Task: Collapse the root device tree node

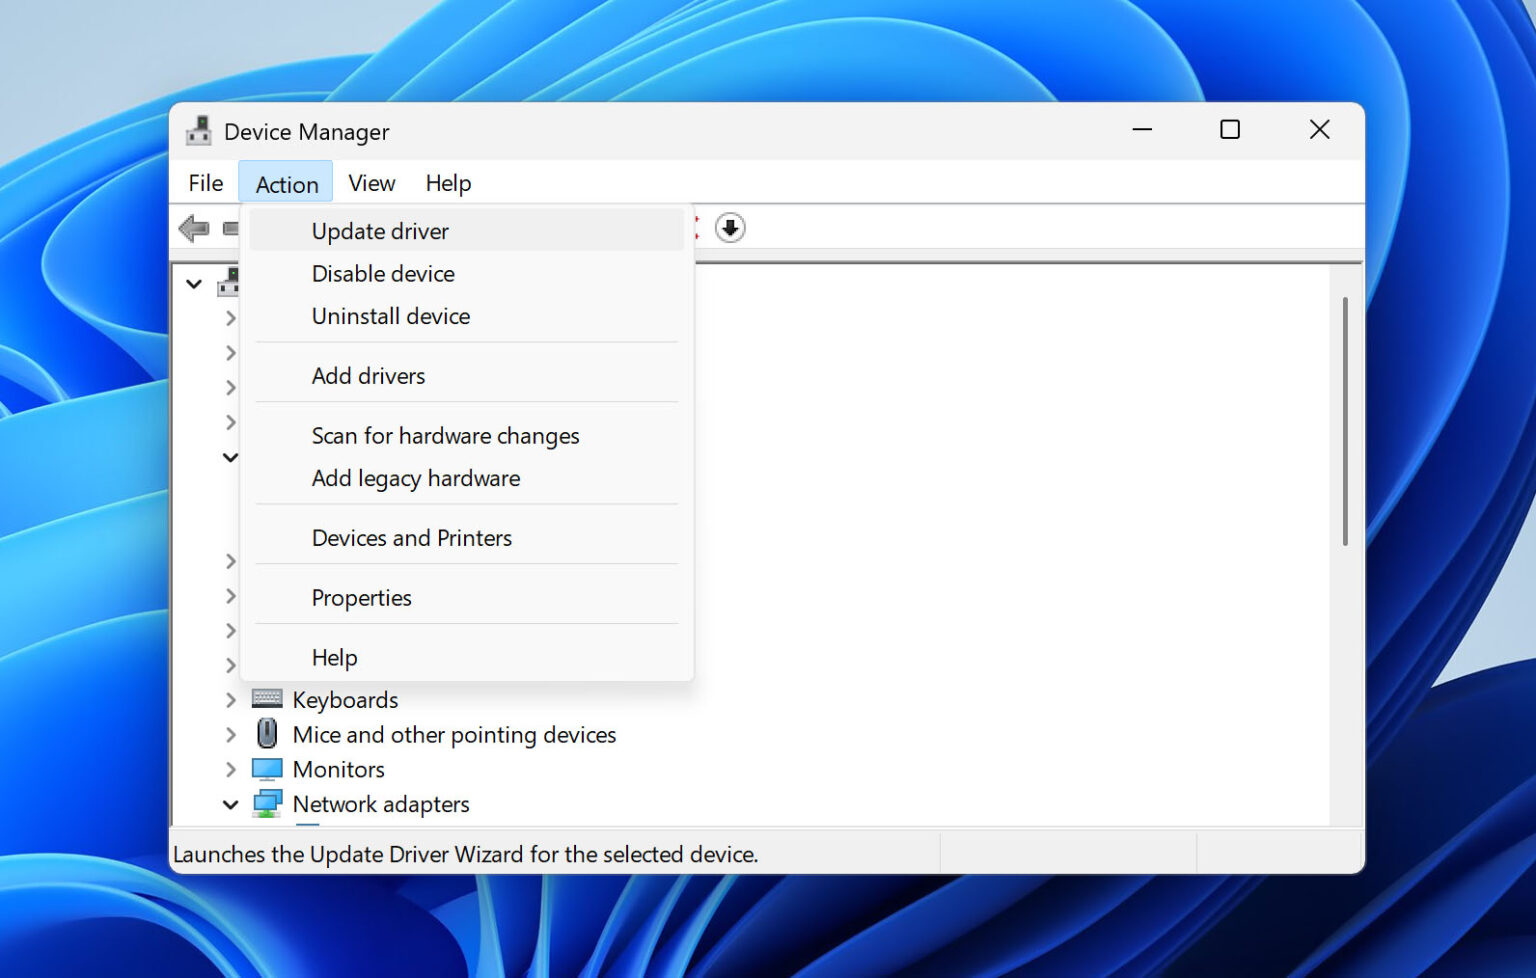Action: pos(194,283)
